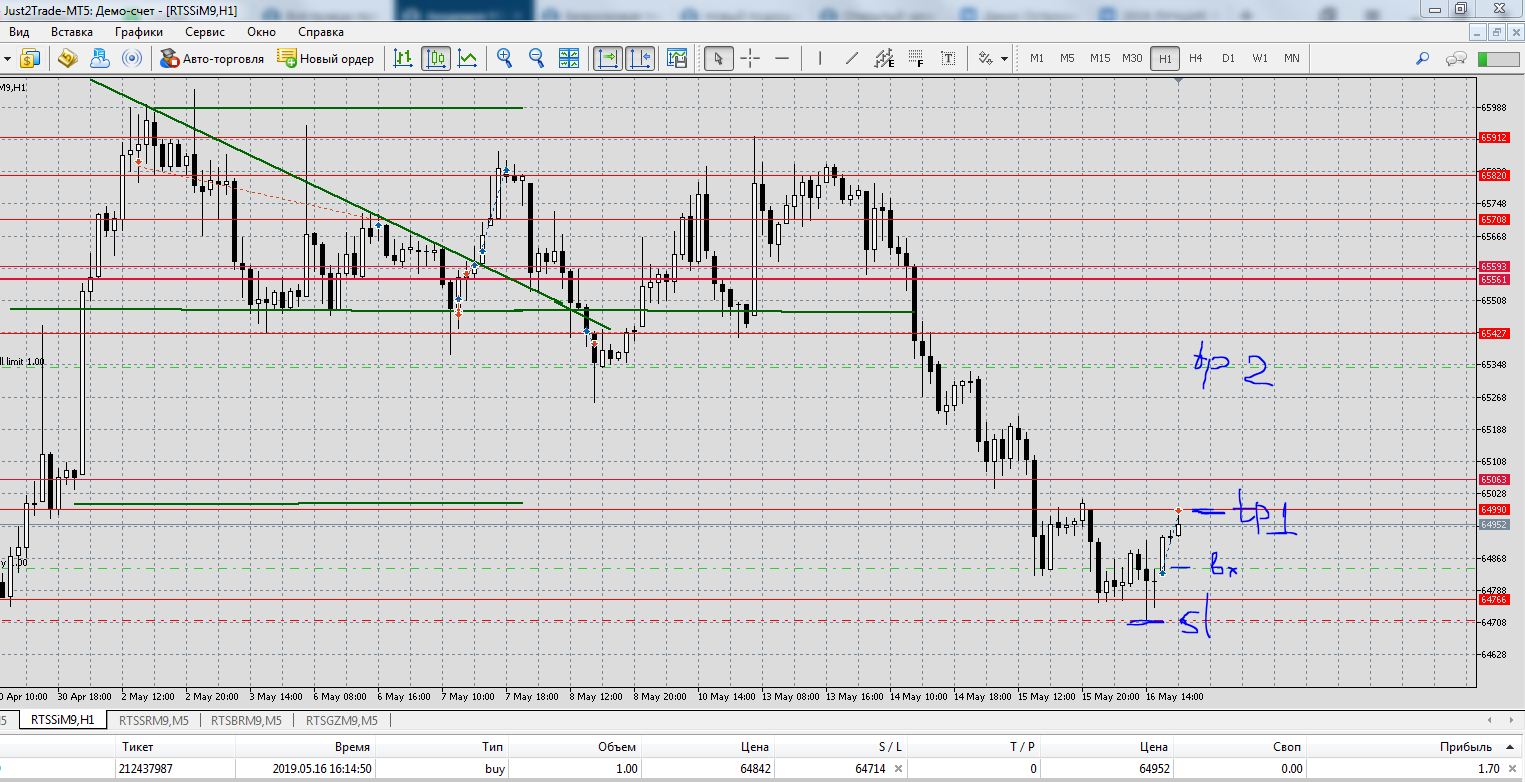Click the Новый ордер button
The image size is (1525, 782).
[x=326, y=58]
